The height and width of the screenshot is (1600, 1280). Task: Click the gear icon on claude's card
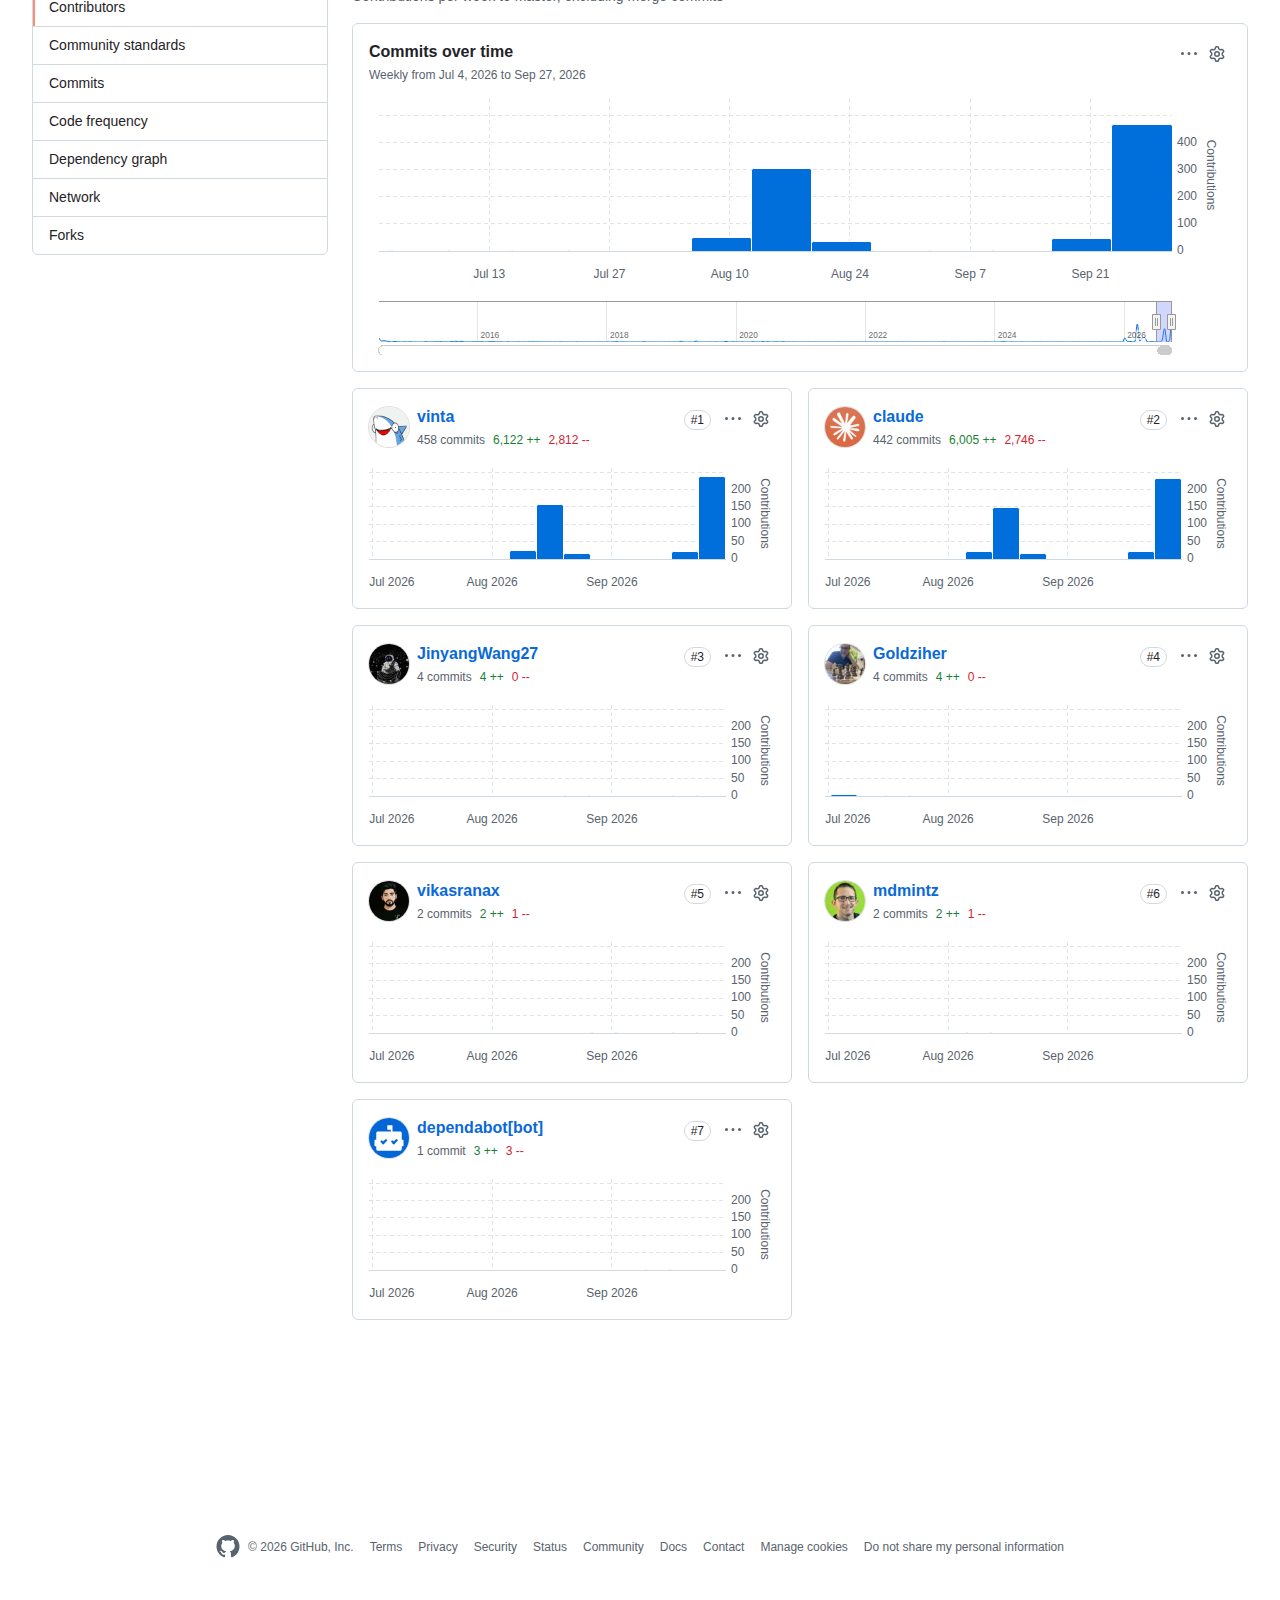click(x=1217, y=419)
